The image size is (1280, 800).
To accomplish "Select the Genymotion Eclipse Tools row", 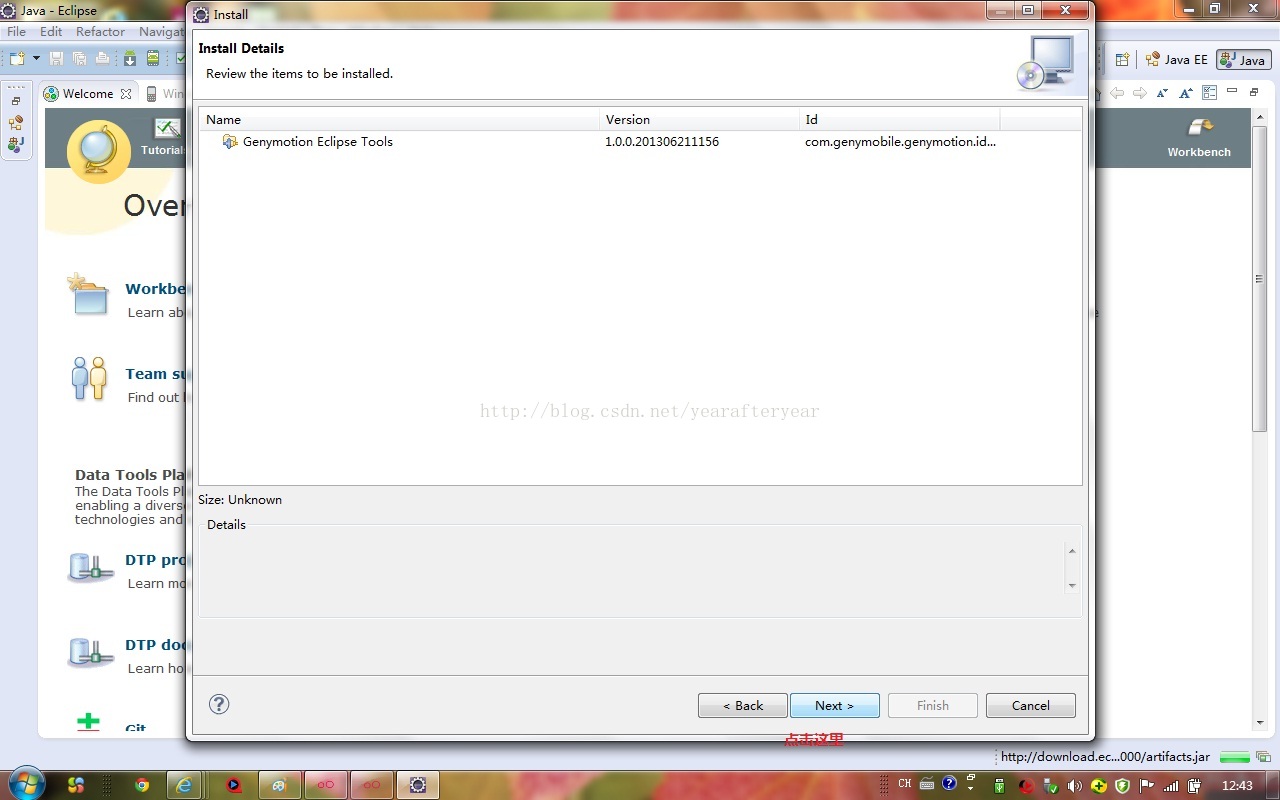I will (640, 141).
